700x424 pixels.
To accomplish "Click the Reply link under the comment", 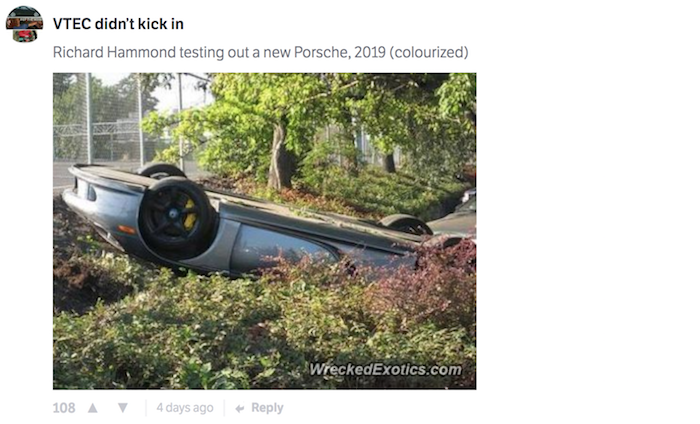I will coord(267,408).
